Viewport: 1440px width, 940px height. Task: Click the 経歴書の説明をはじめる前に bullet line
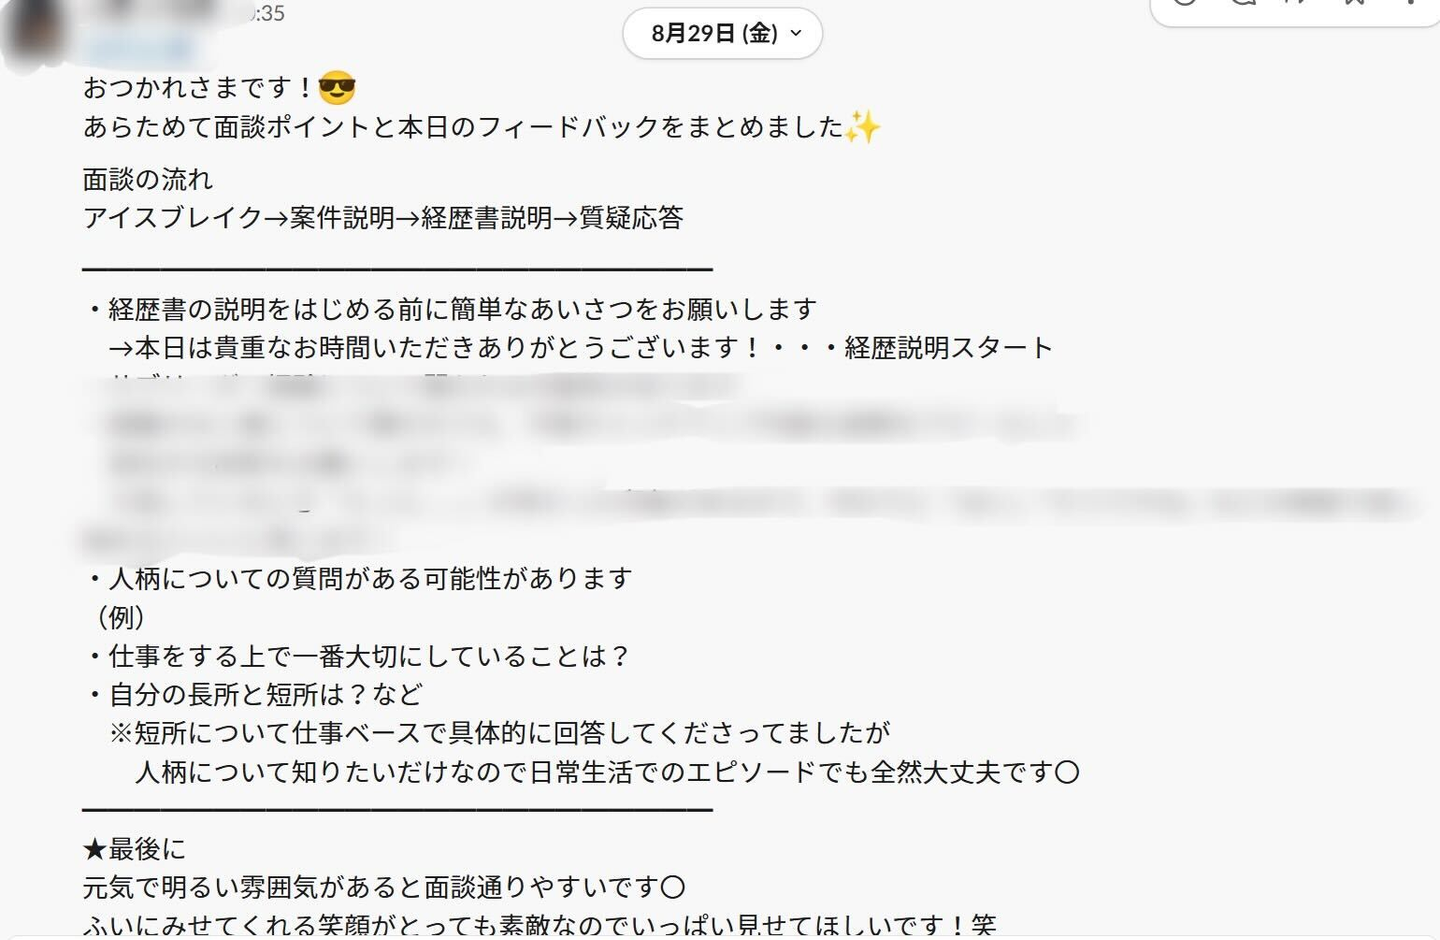pos(452,310)
